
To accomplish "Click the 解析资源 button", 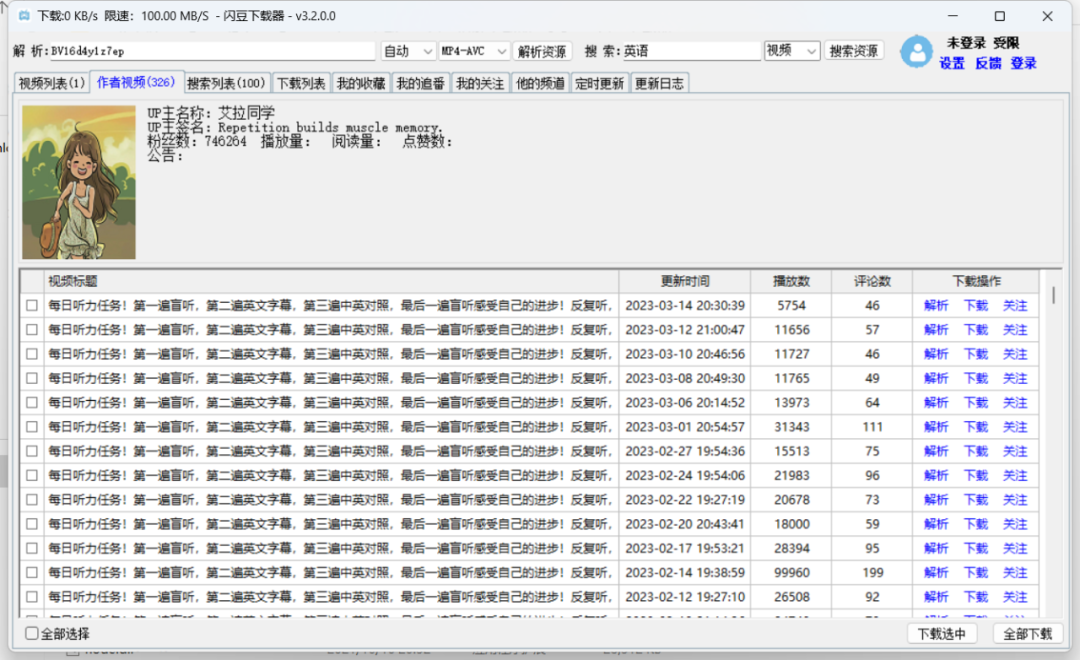I will click(543, 49).
